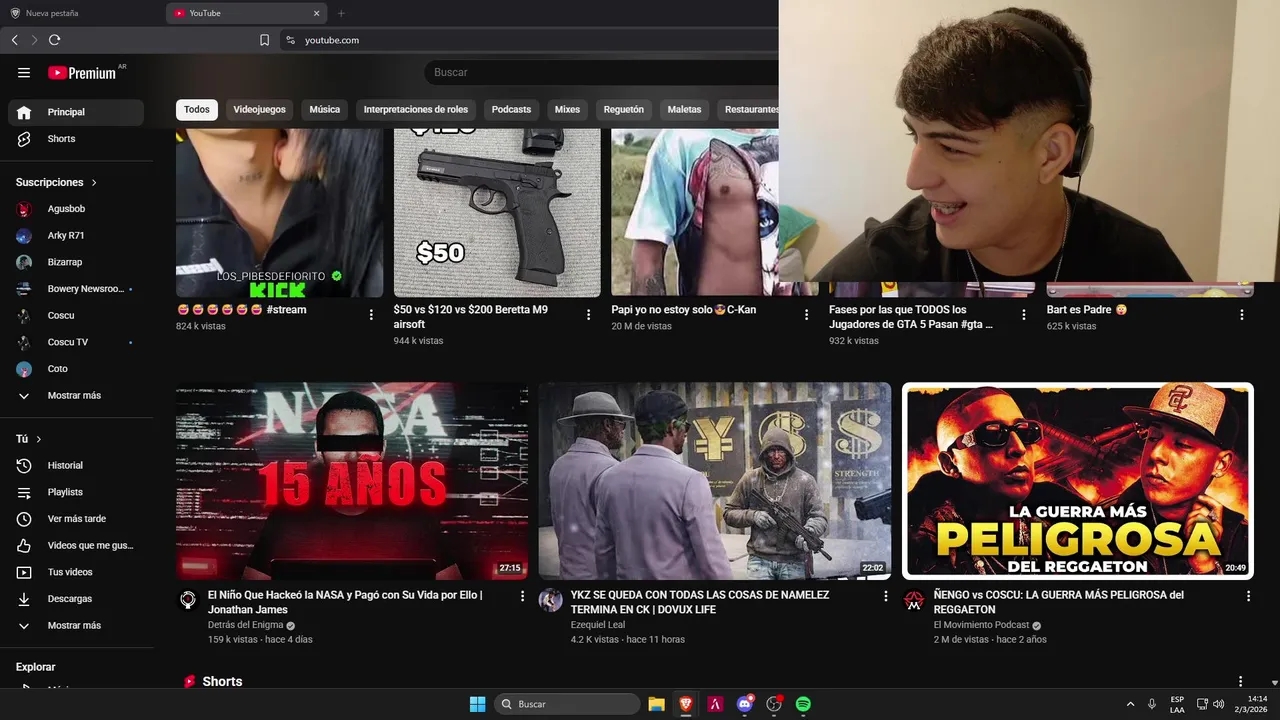This screenshot has width=1280, height=720.
Task: Bookmark page with address bar icon
Action: click(x=264, y=40)
